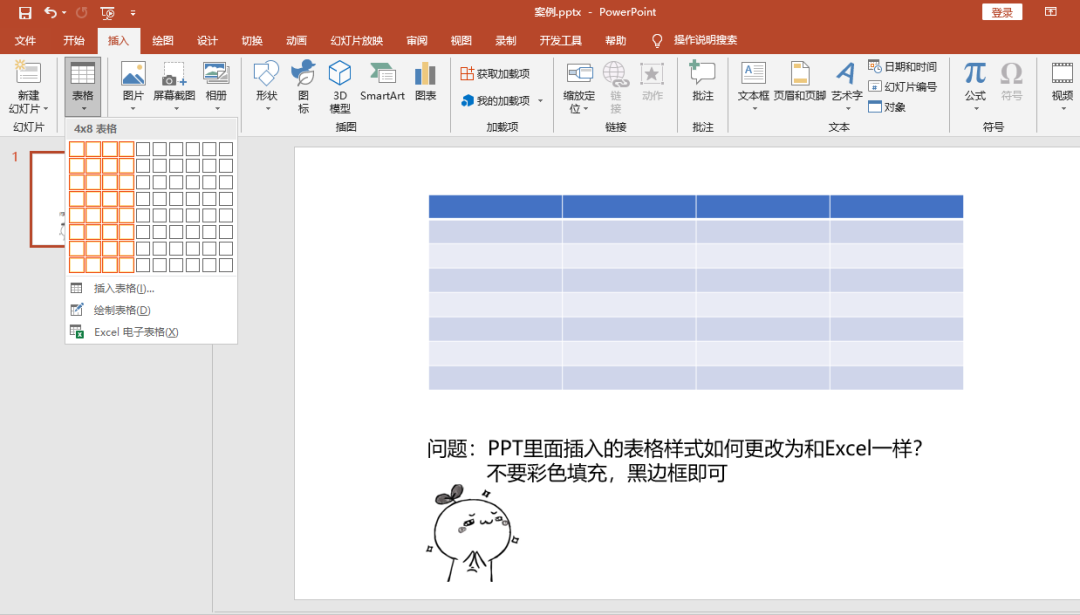Viewport: 1080px width, 615px height.
Task: Open the 切换 transitions tab
Action: pyautogui.click(x=252, y=41)
